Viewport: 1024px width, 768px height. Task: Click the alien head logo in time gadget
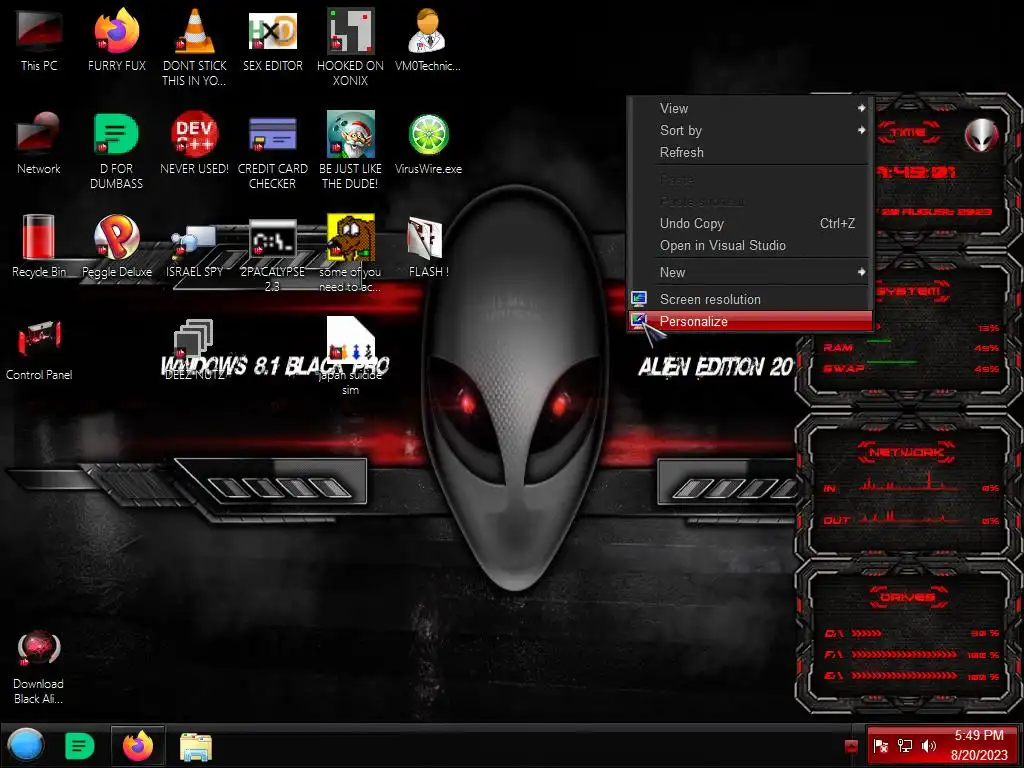981,135
